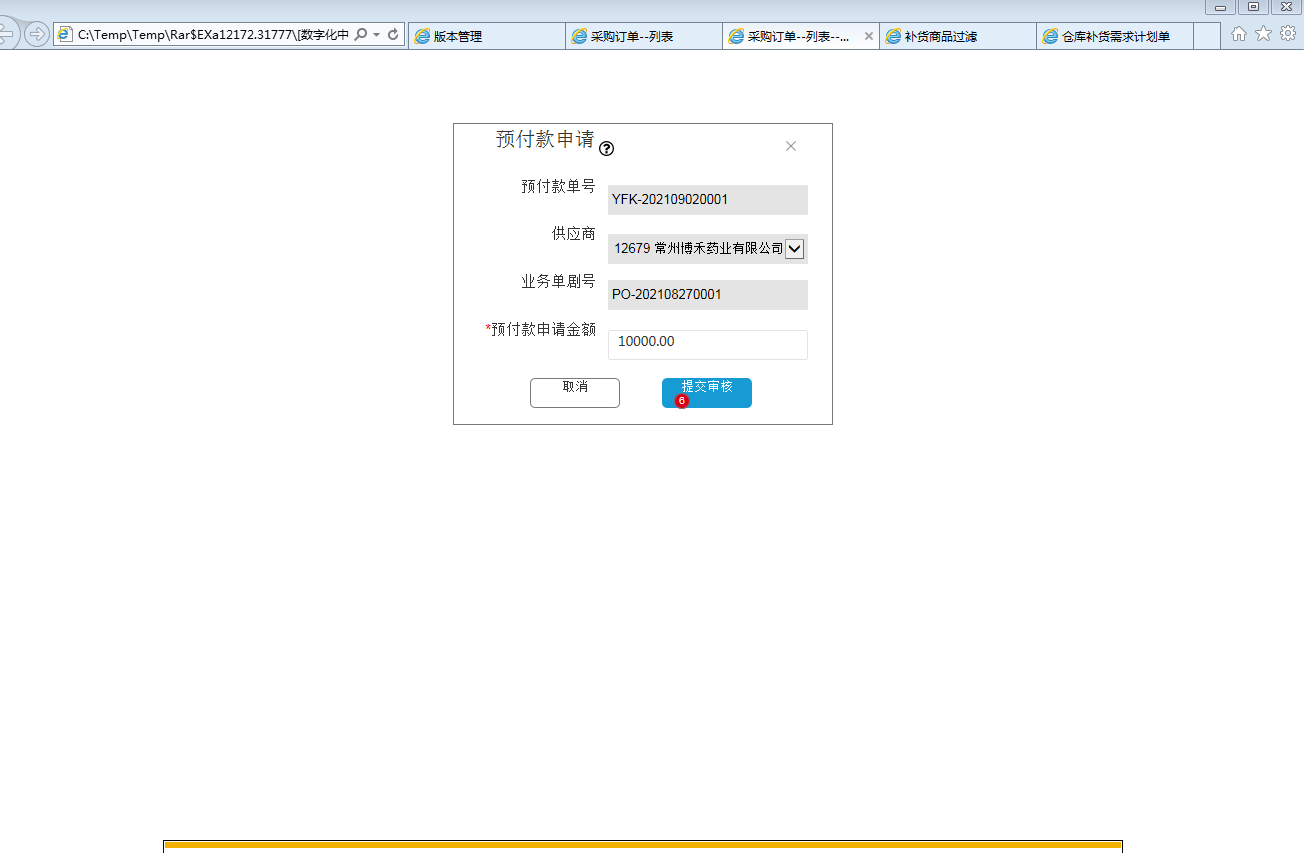Viewport: 1304px width, 853px height.
Task: Click the 预付款申请 dialog title
Action: pyautogui.click(x=545, y=139)
